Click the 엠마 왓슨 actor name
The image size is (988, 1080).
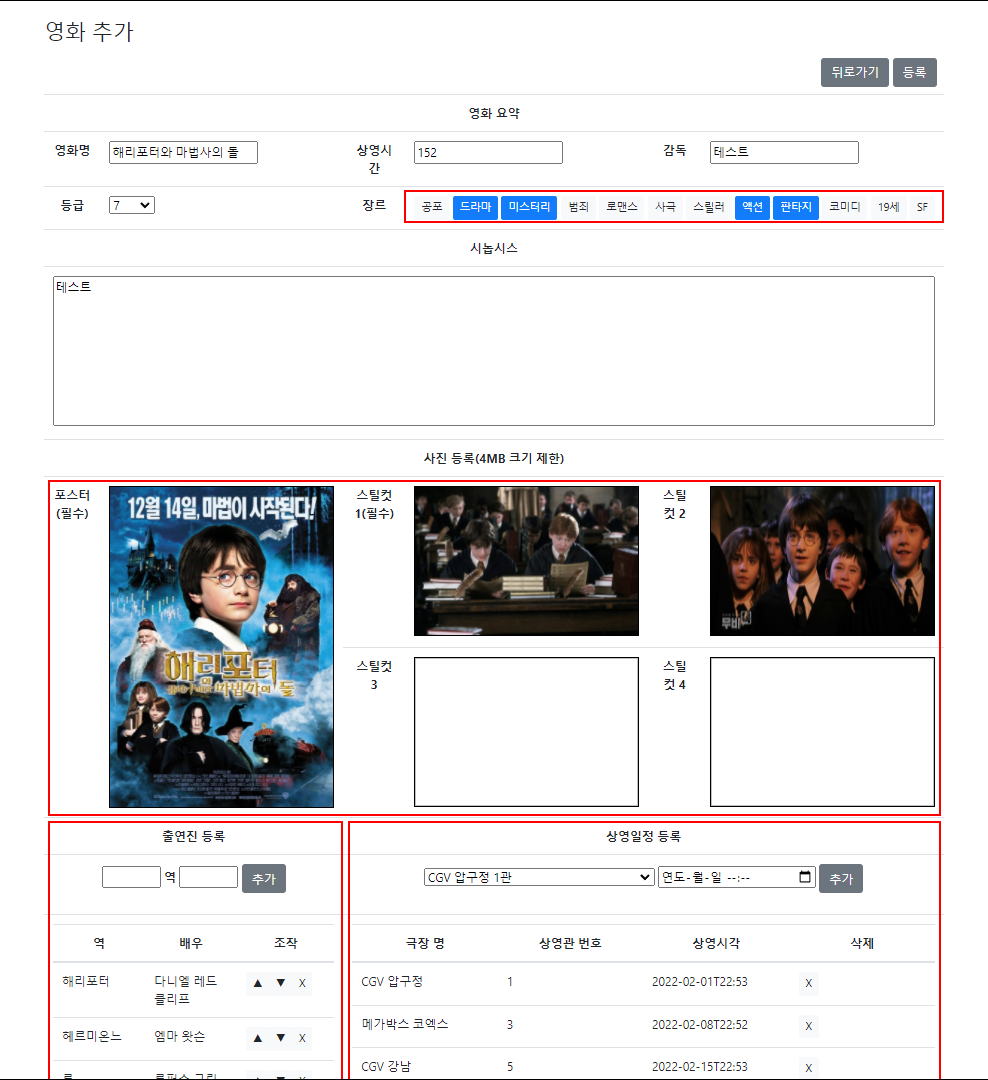180,1036
